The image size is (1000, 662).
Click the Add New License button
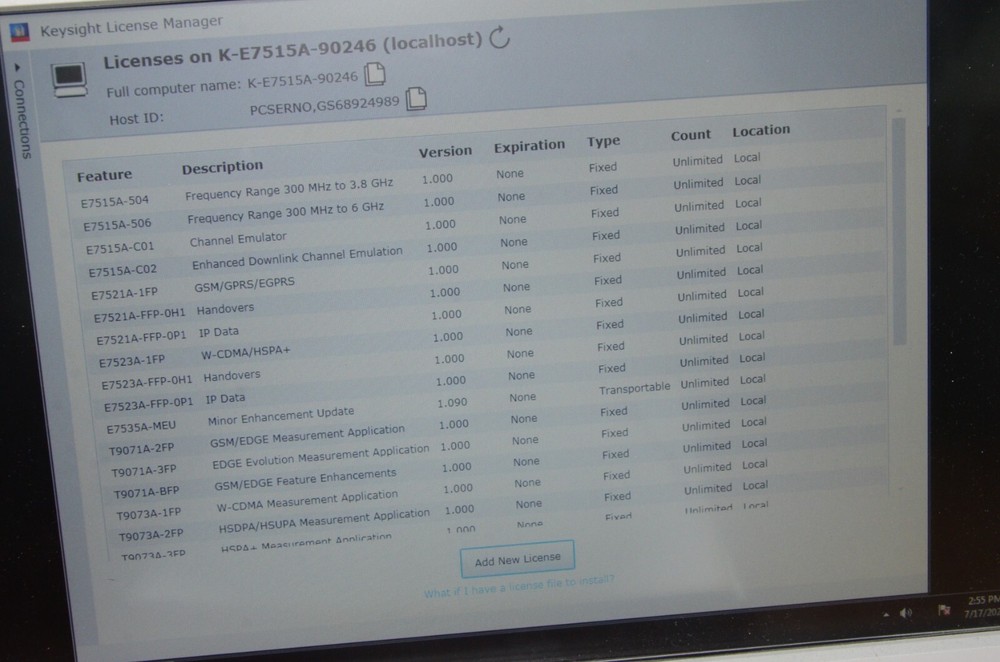point(516,558)
